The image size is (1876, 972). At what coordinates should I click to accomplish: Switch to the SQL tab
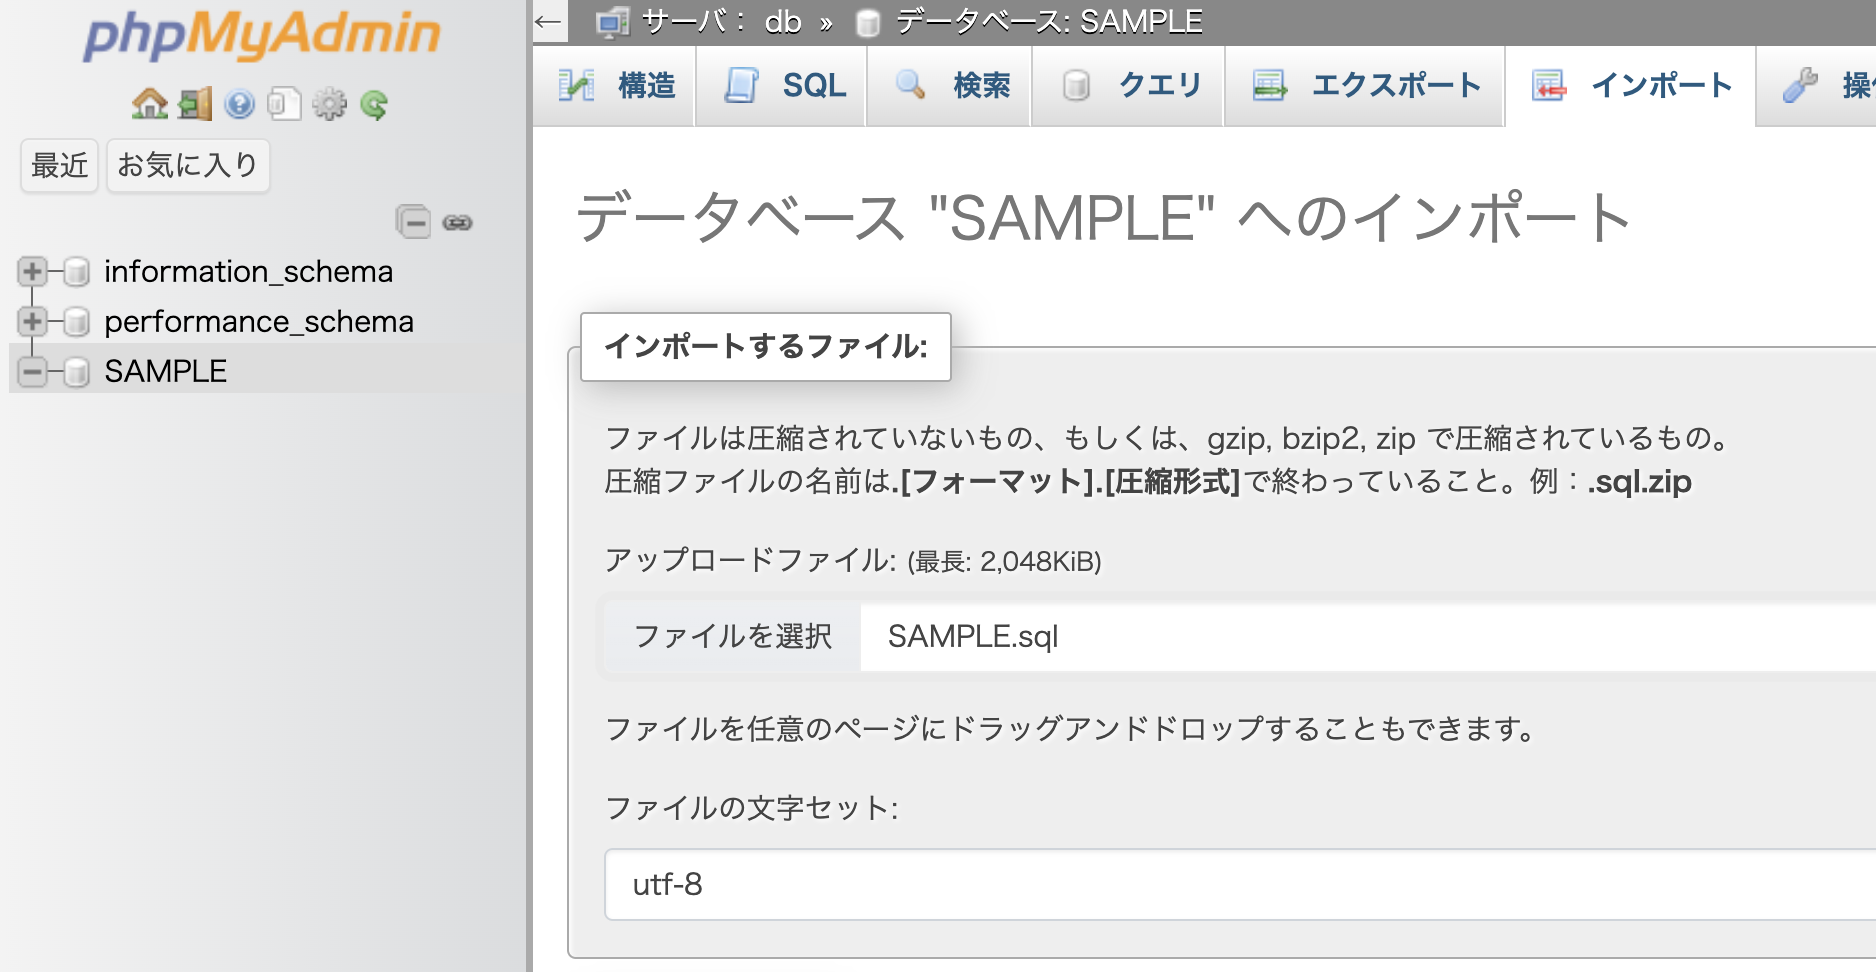coord(781,86)
